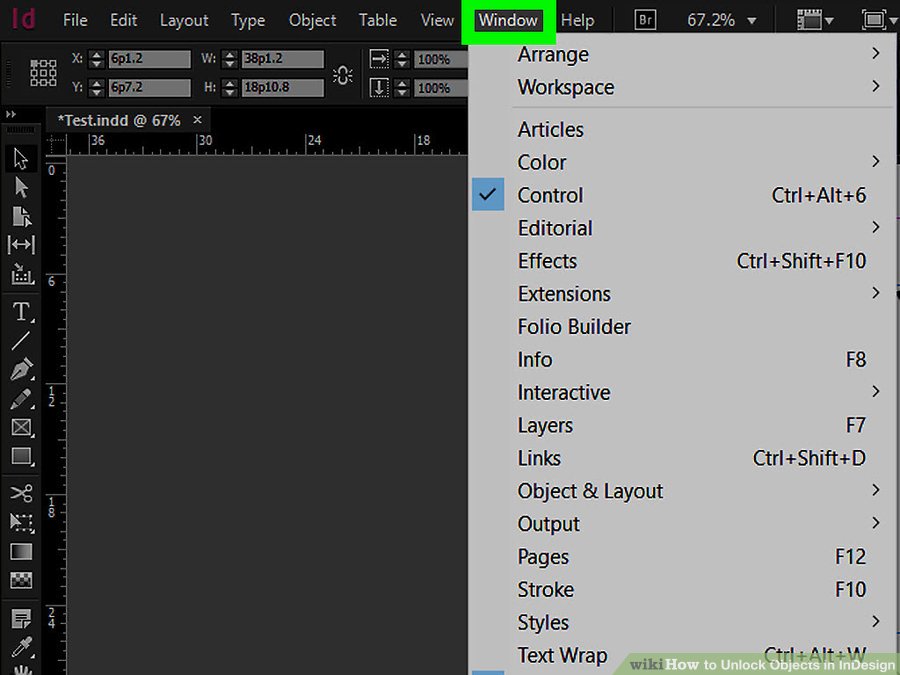This screenshot has width=900, height=675.
Task: Open Adobe Bridge via Br icon
Action: (645, 20)
